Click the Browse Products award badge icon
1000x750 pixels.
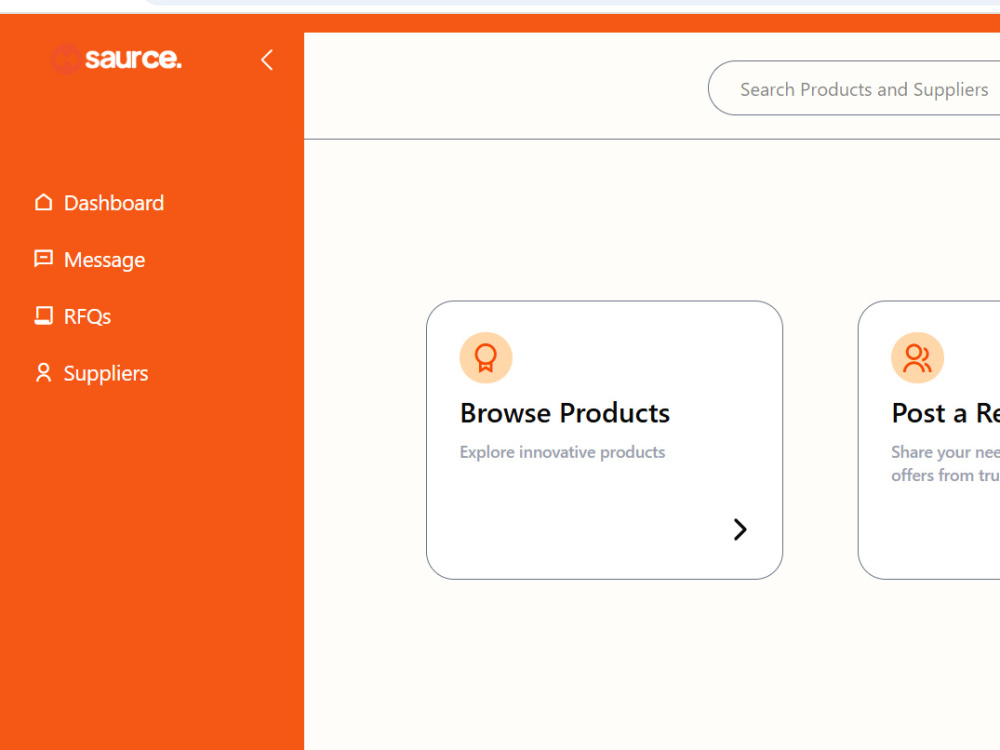tap(486, 358)
